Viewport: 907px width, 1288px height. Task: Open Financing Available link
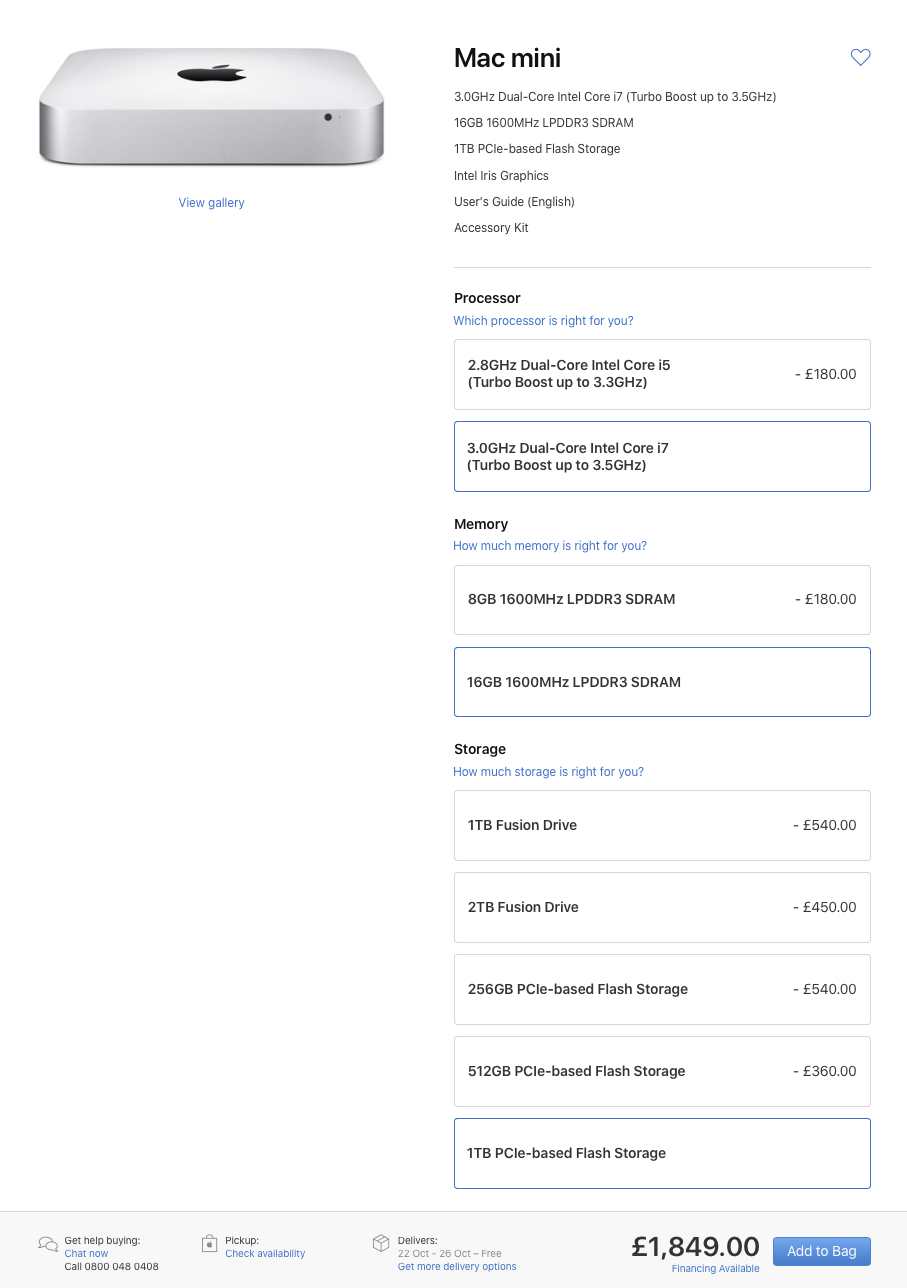[x=715, y=1269]
